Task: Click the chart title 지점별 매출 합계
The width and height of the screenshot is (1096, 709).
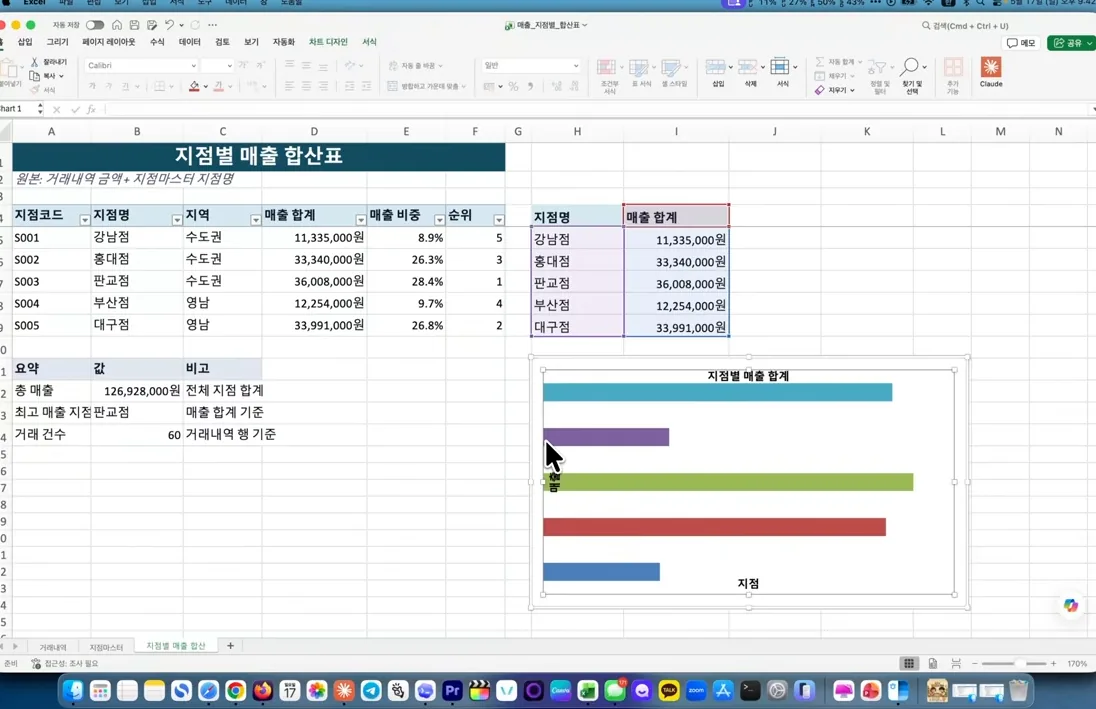Action: (x=748, y=376)
